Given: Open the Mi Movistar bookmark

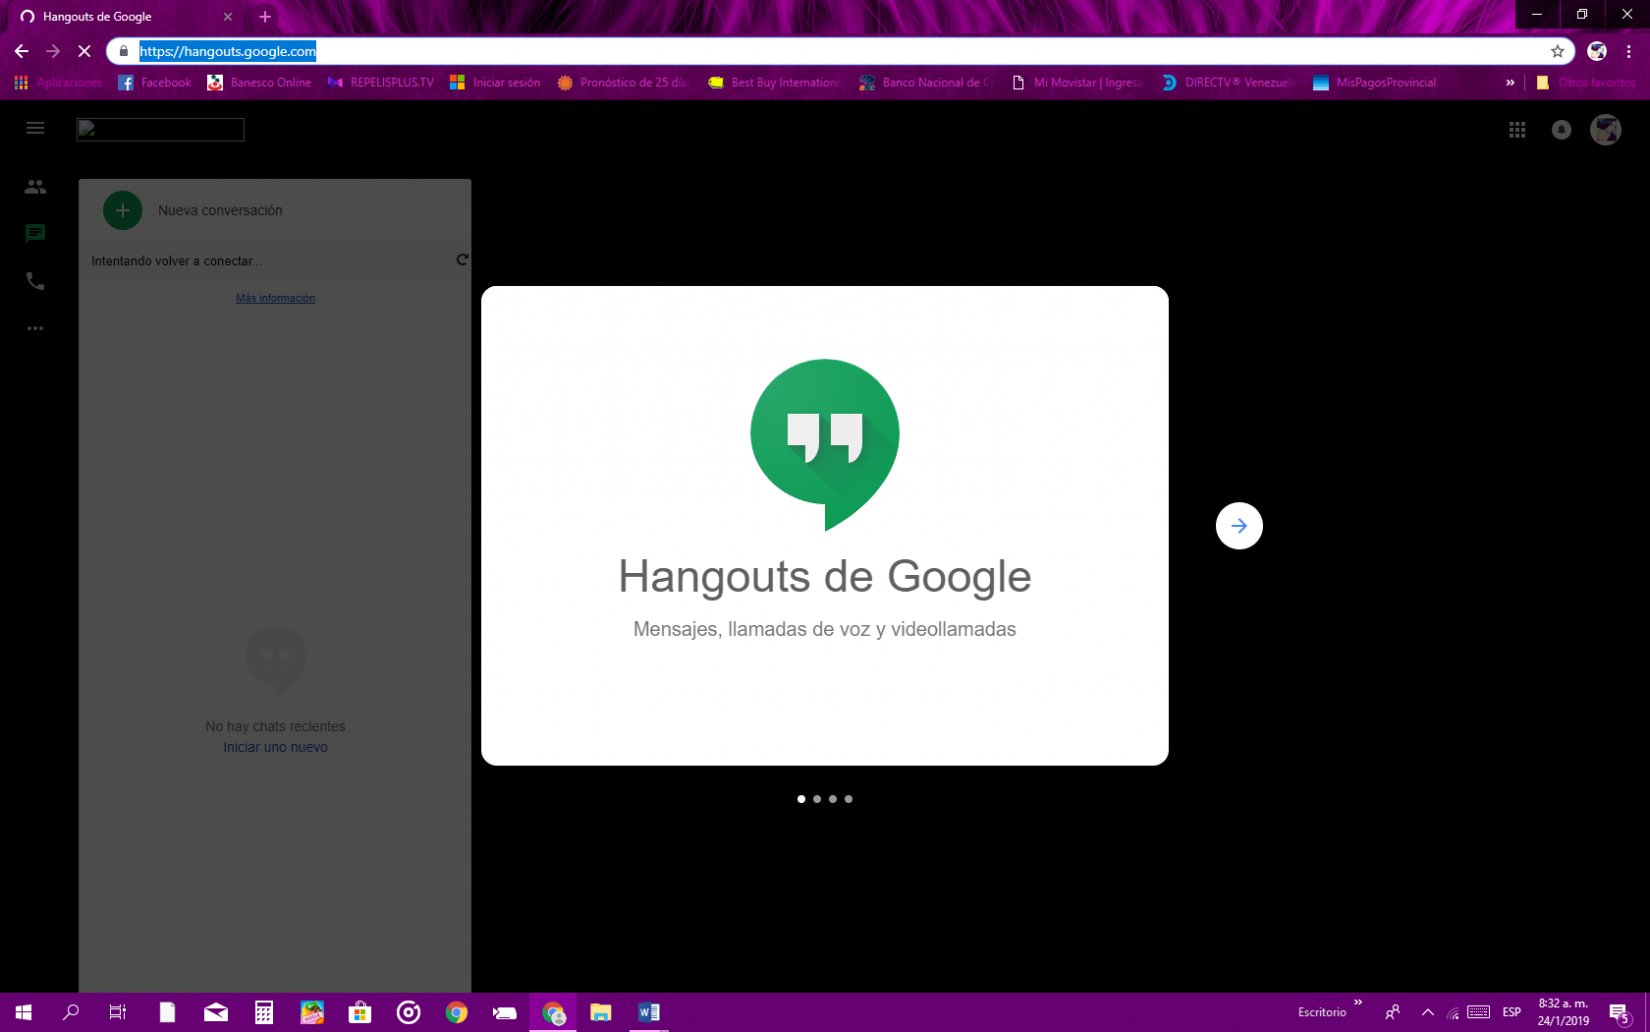Looking at the screenshot, I should (x=1078, y=83).
